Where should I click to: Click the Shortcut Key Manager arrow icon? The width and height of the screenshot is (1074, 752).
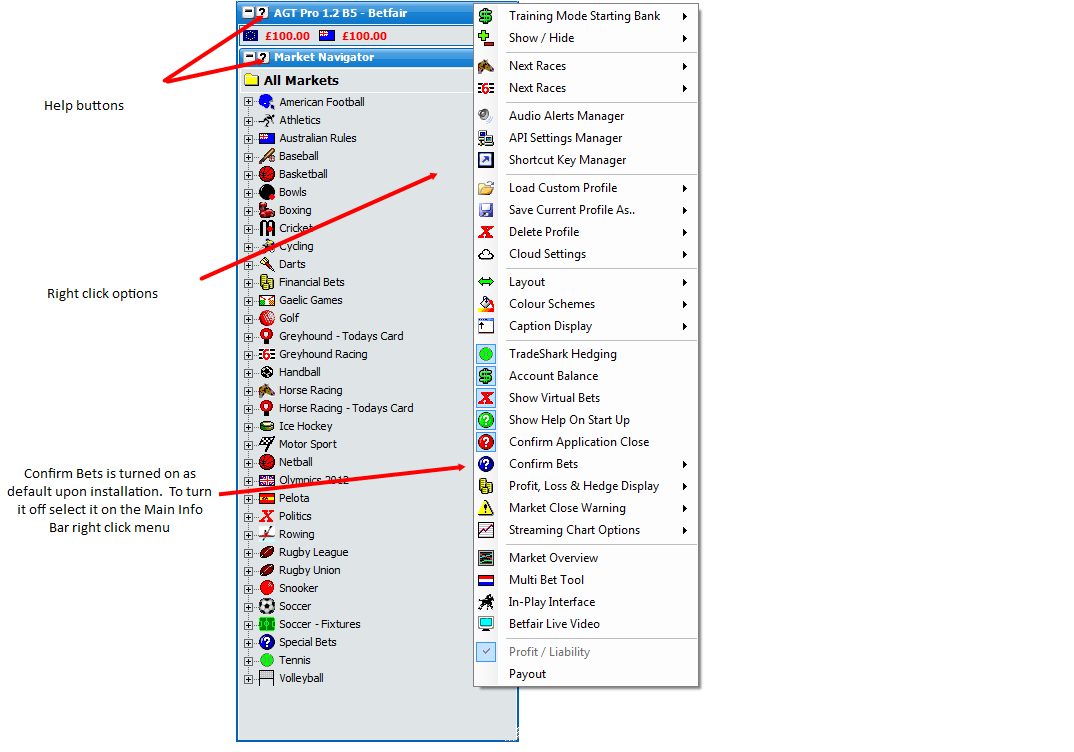click(x=486, y=160)
